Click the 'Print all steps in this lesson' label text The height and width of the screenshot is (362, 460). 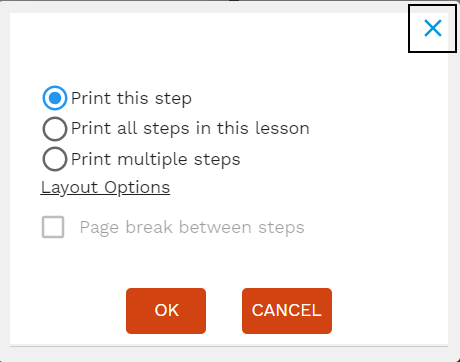(x=190, y=129)
